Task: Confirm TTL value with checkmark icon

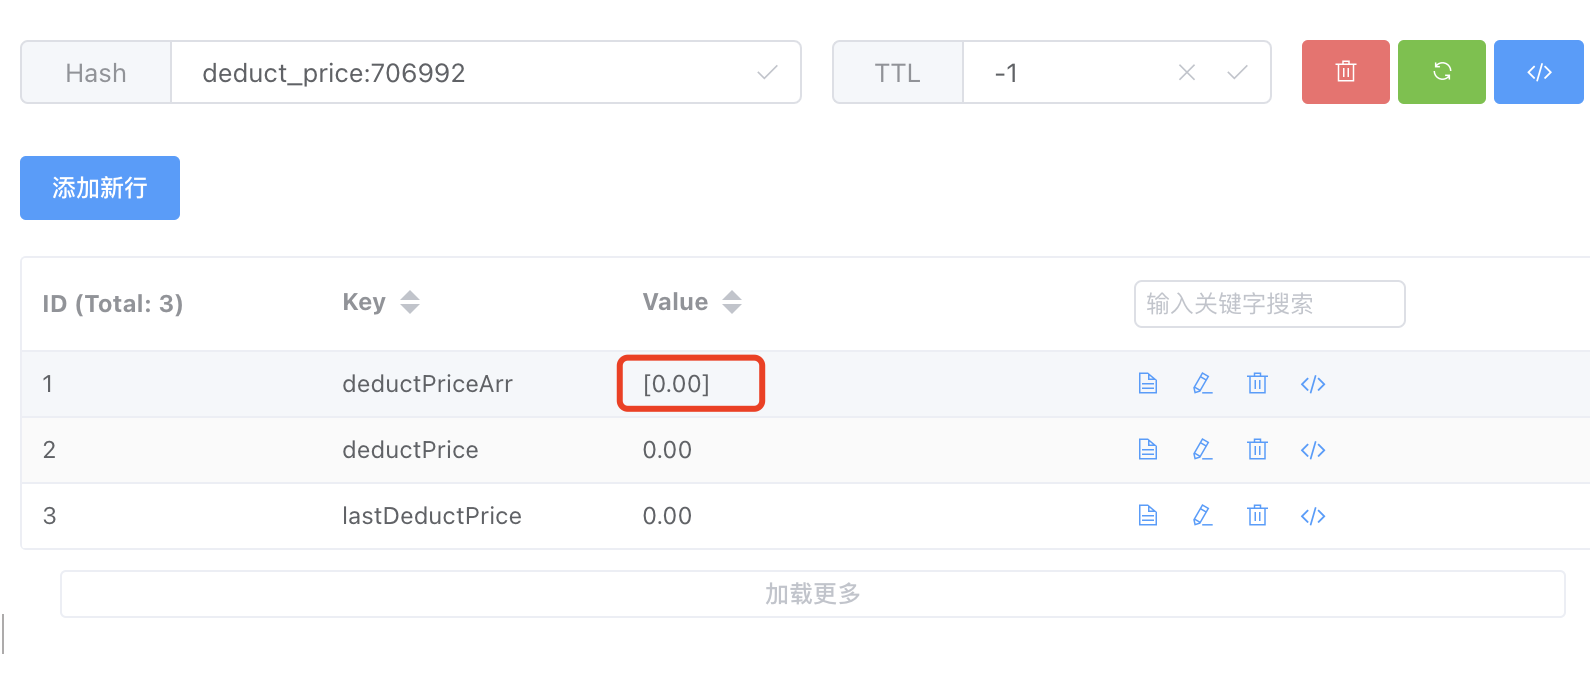Action: click(1238, 72)
